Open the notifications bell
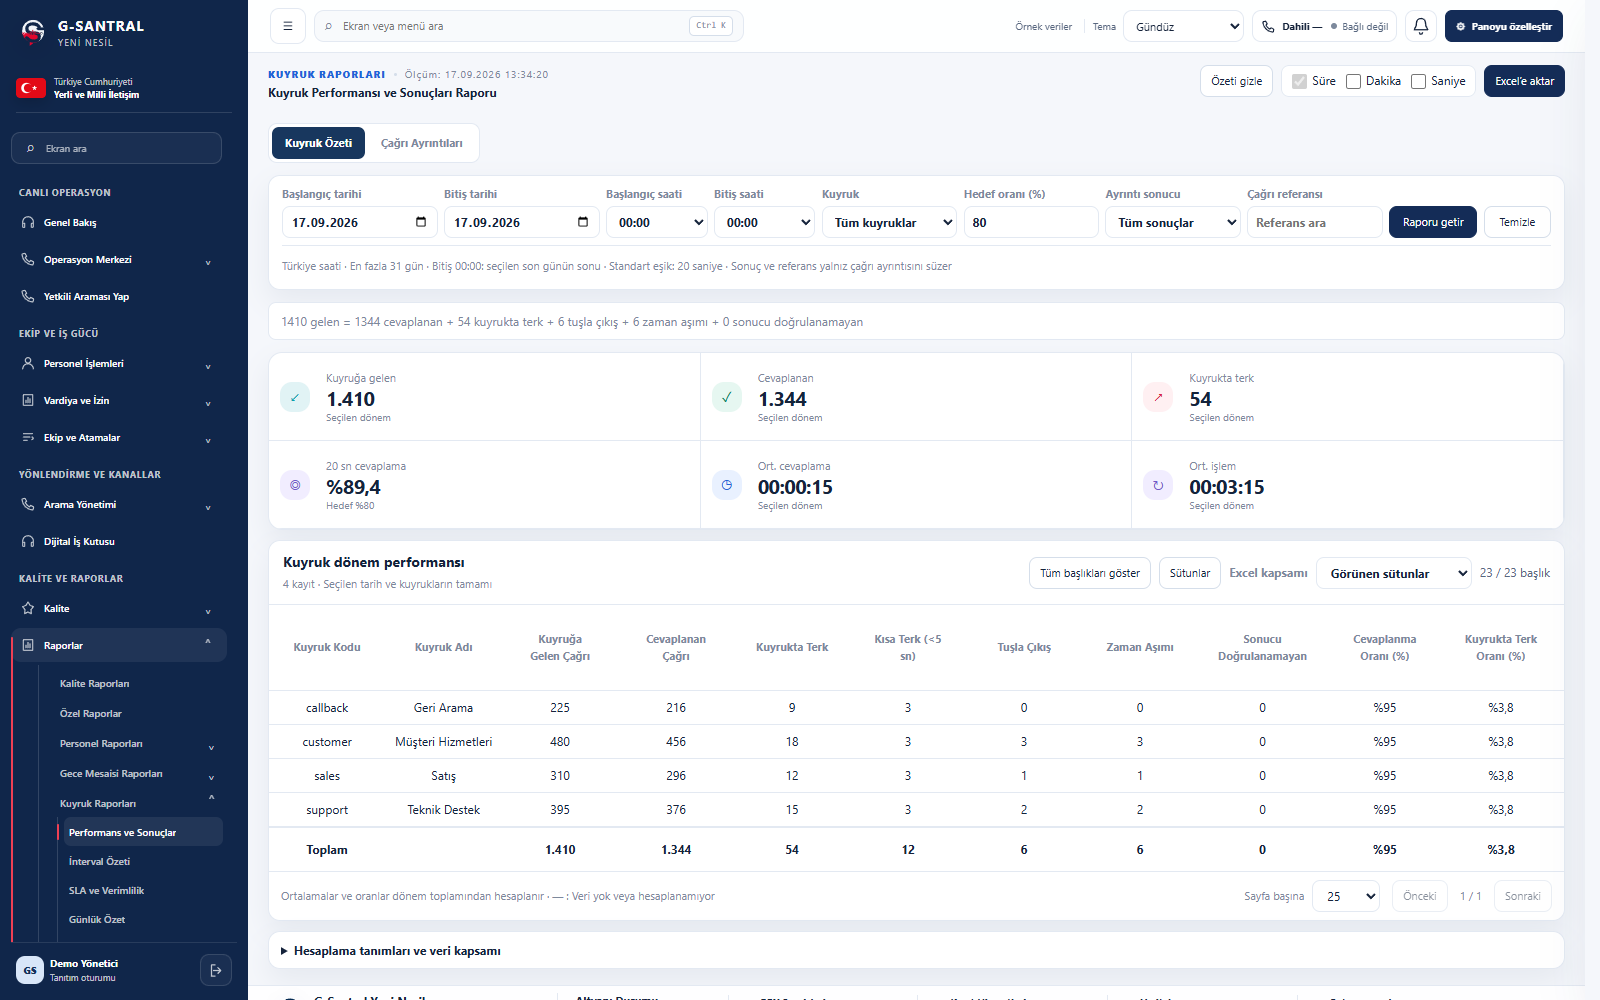 pos(1421,26)
